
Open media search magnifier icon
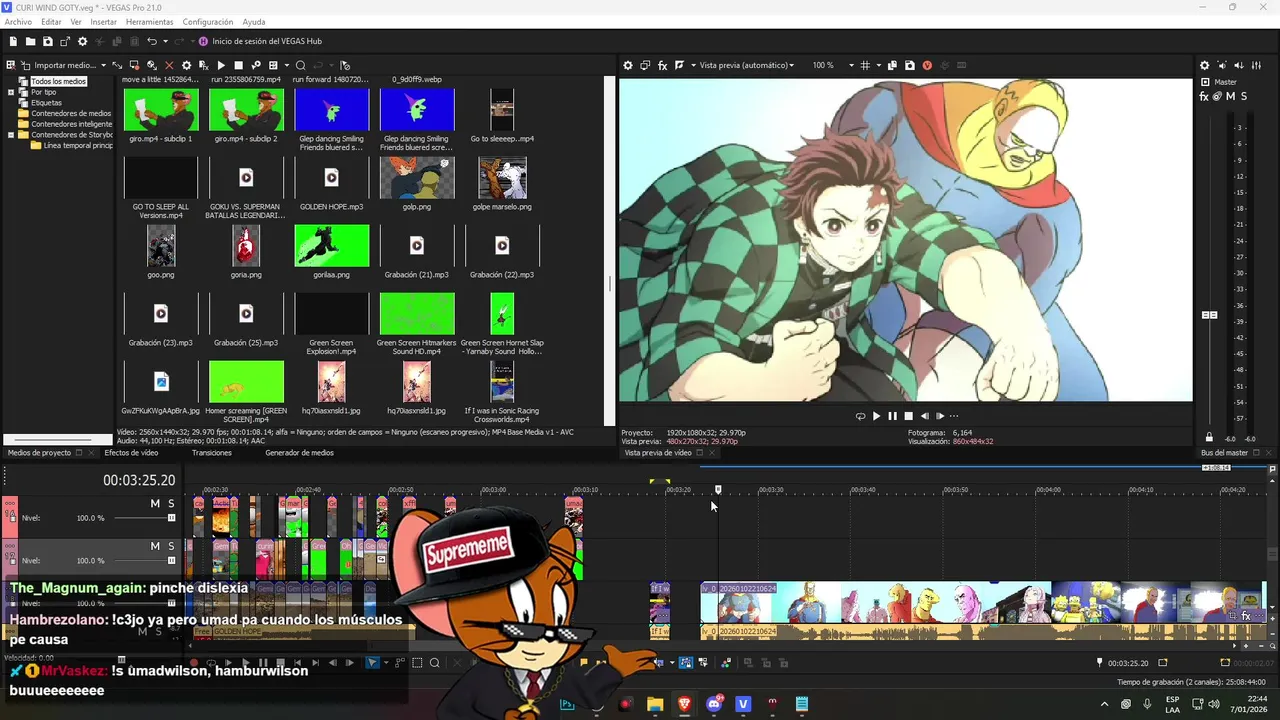[x=300, y=65]
